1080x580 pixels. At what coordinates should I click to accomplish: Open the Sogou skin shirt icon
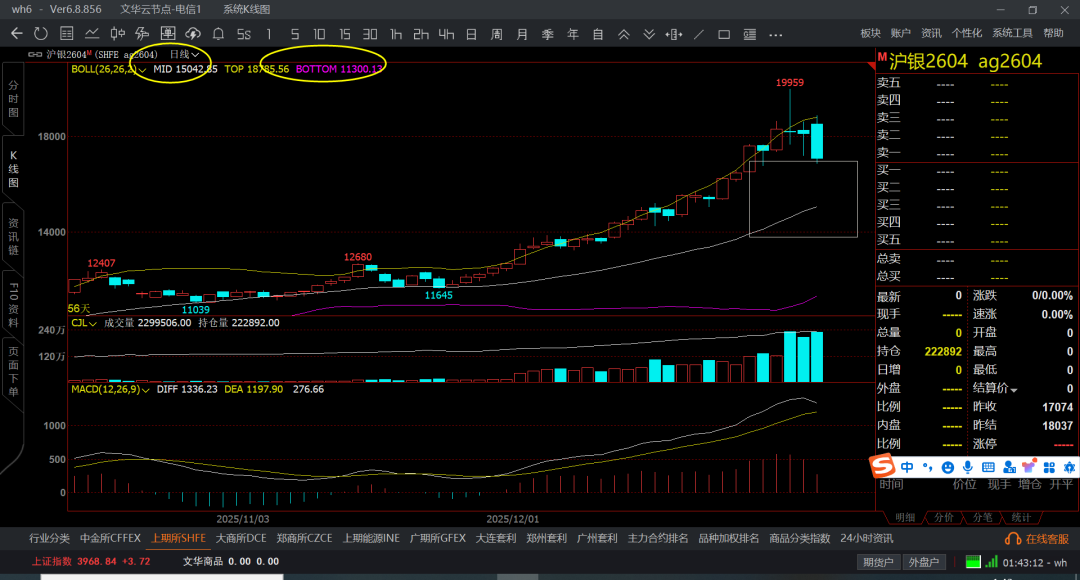[1029, 467]
